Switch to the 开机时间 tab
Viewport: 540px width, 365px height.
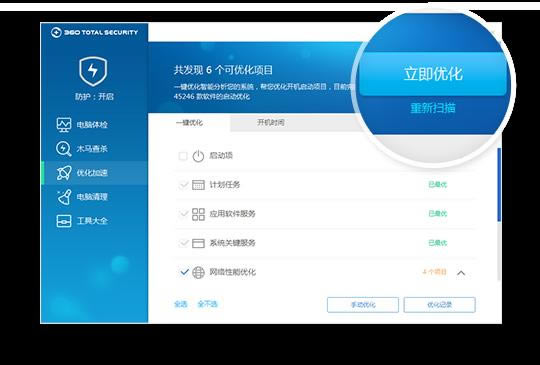[x=271, y=123]
